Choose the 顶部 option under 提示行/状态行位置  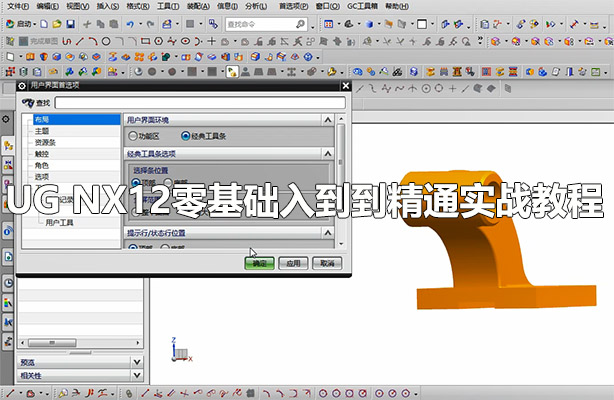tap(132, 248)
